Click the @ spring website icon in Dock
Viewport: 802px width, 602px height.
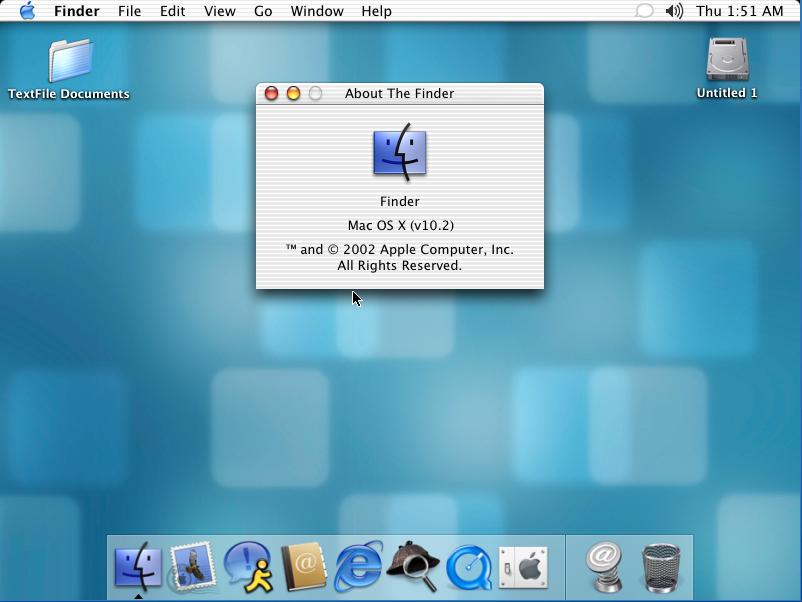tap(605, 567)
